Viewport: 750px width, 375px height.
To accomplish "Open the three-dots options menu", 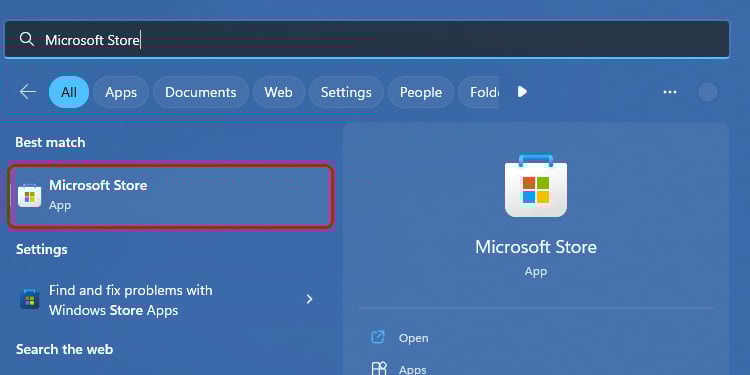I will pyautogui.click(x=670, y=92).
